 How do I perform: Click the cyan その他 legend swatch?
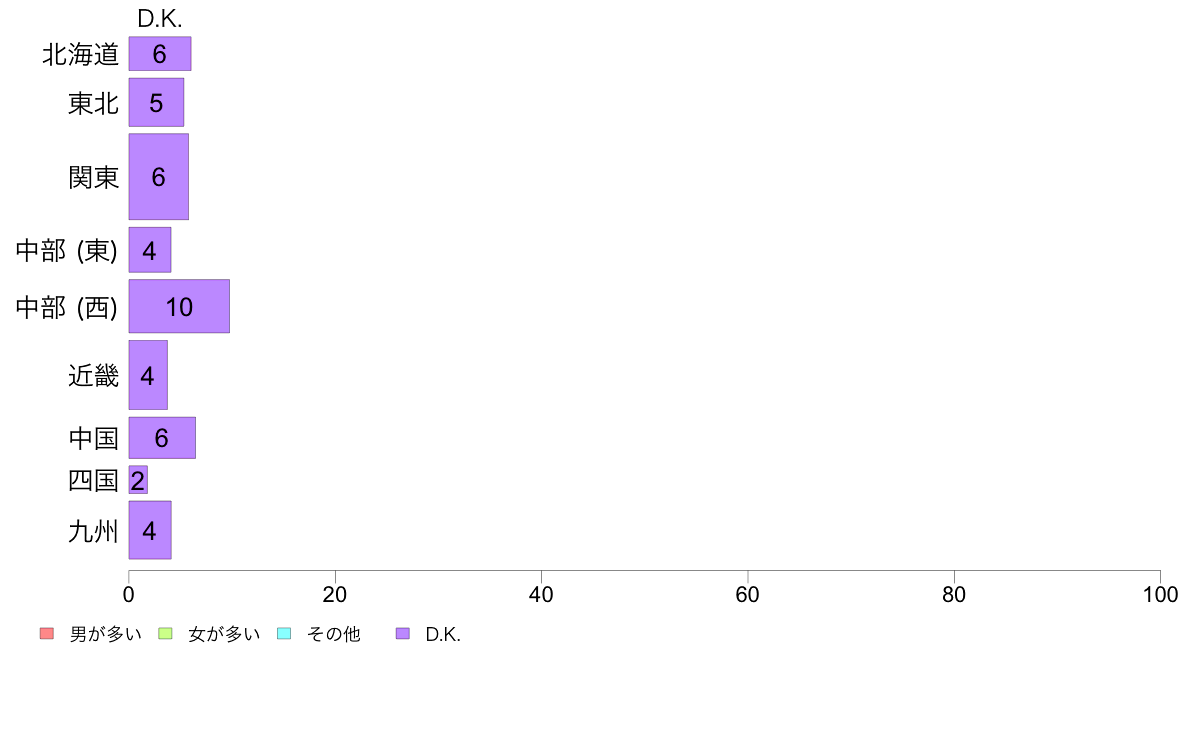click(x=284, y=633)
